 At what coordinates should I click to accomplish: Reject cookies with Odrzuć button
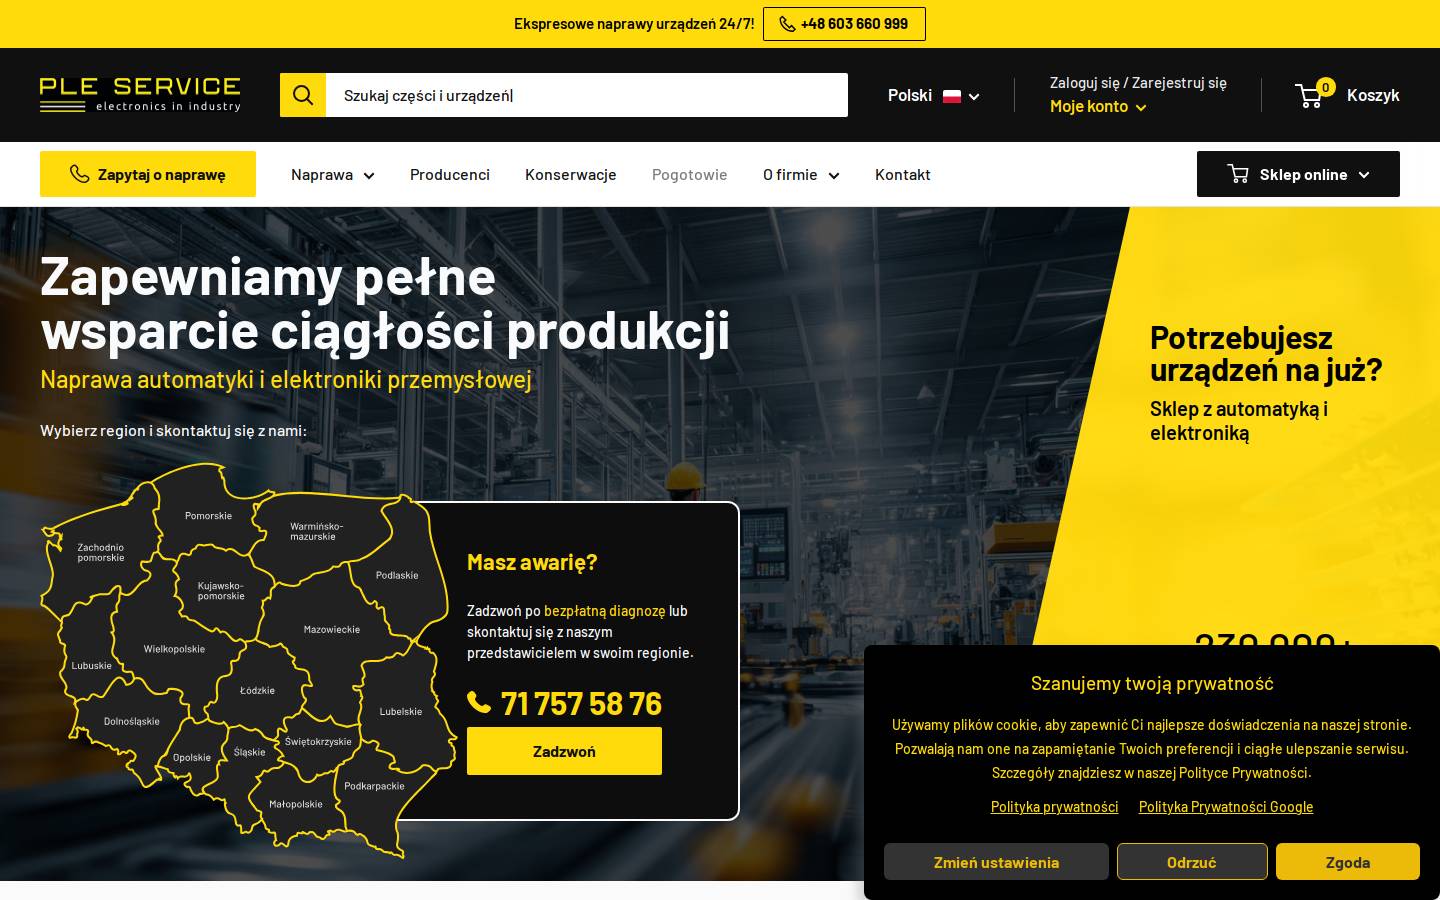click(x=1192, y=862)
